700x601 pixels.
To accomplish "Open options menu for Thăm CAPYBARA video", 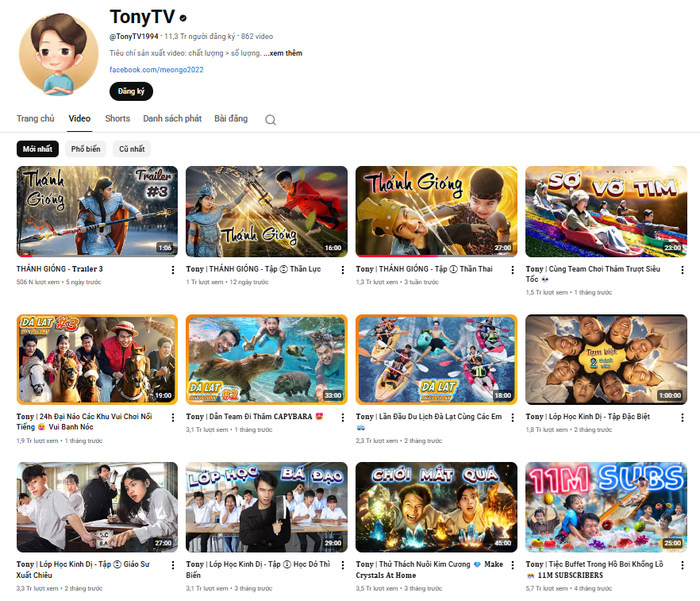I will coord(342,417).
